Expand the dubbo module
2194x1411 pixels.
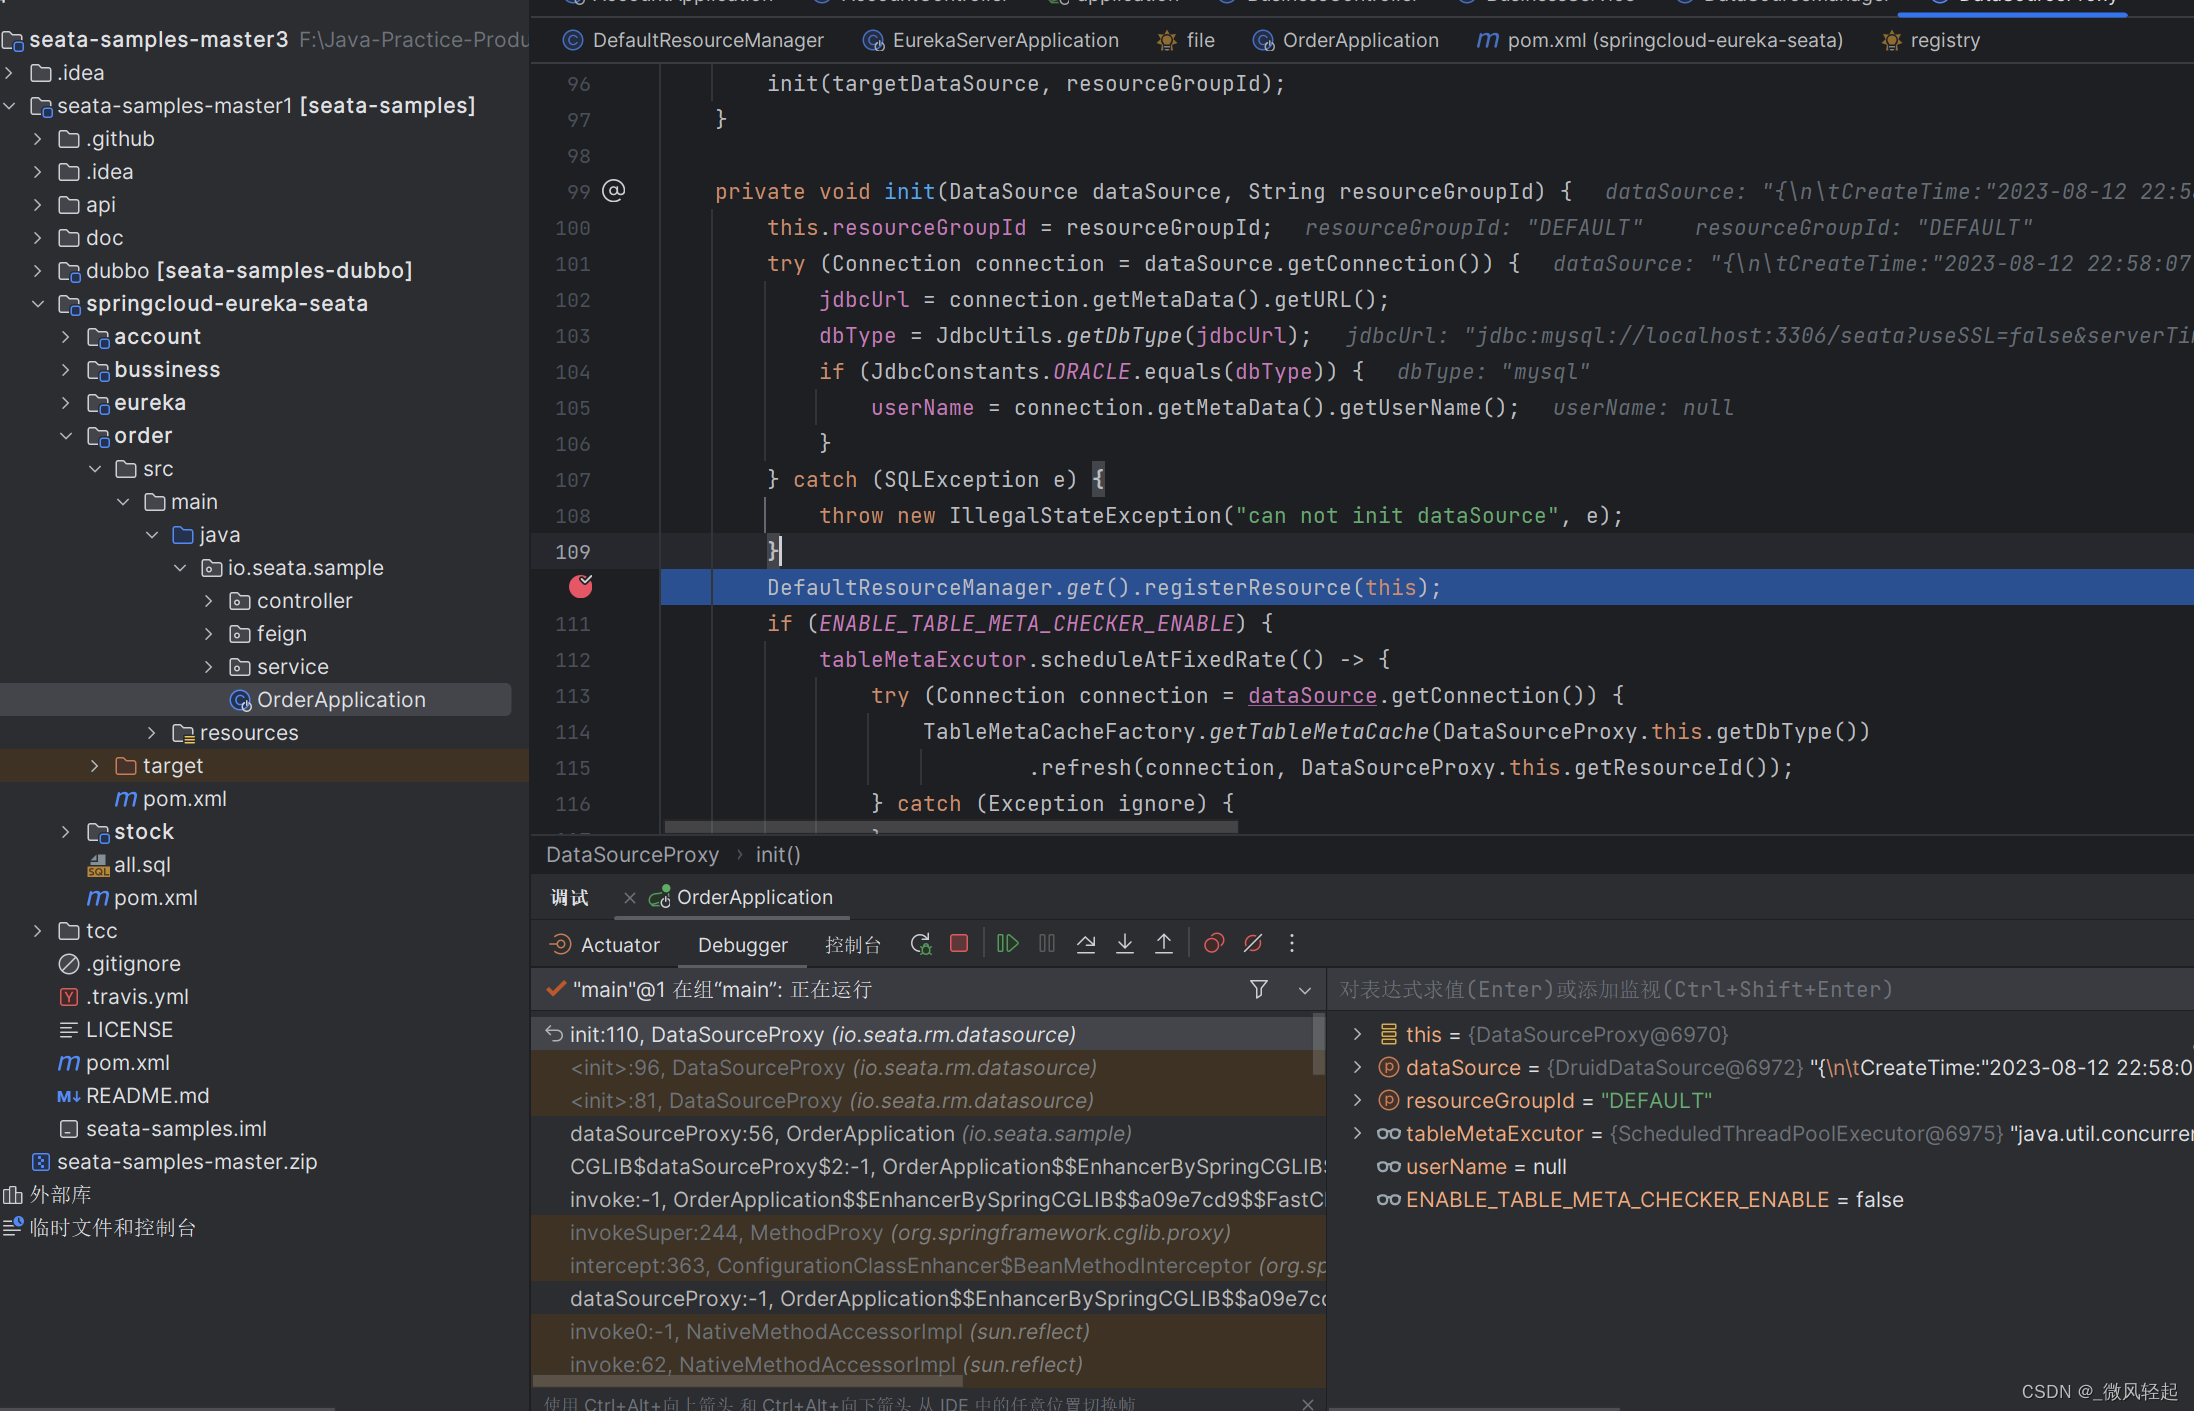tap(38, 271)
